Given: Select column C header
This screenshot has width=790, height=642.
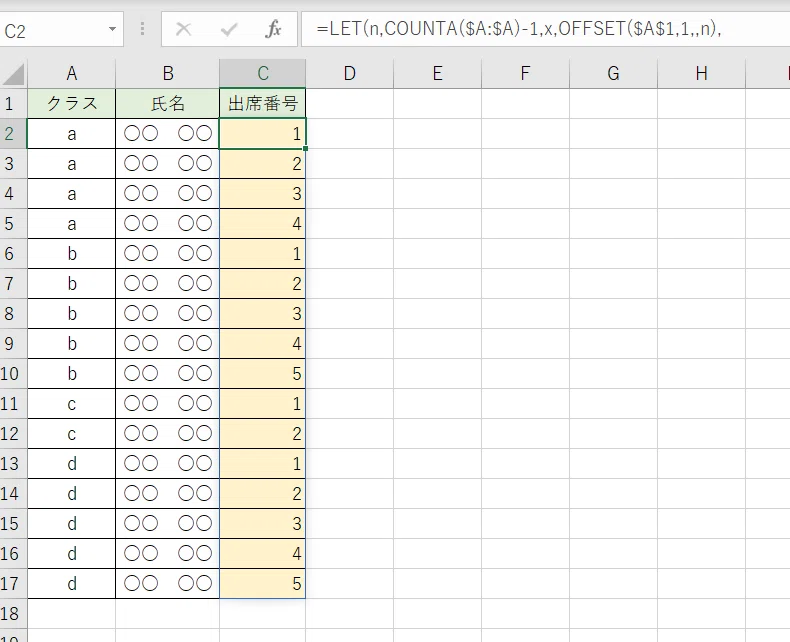Looking at the screenshot, I should point(262,74).
